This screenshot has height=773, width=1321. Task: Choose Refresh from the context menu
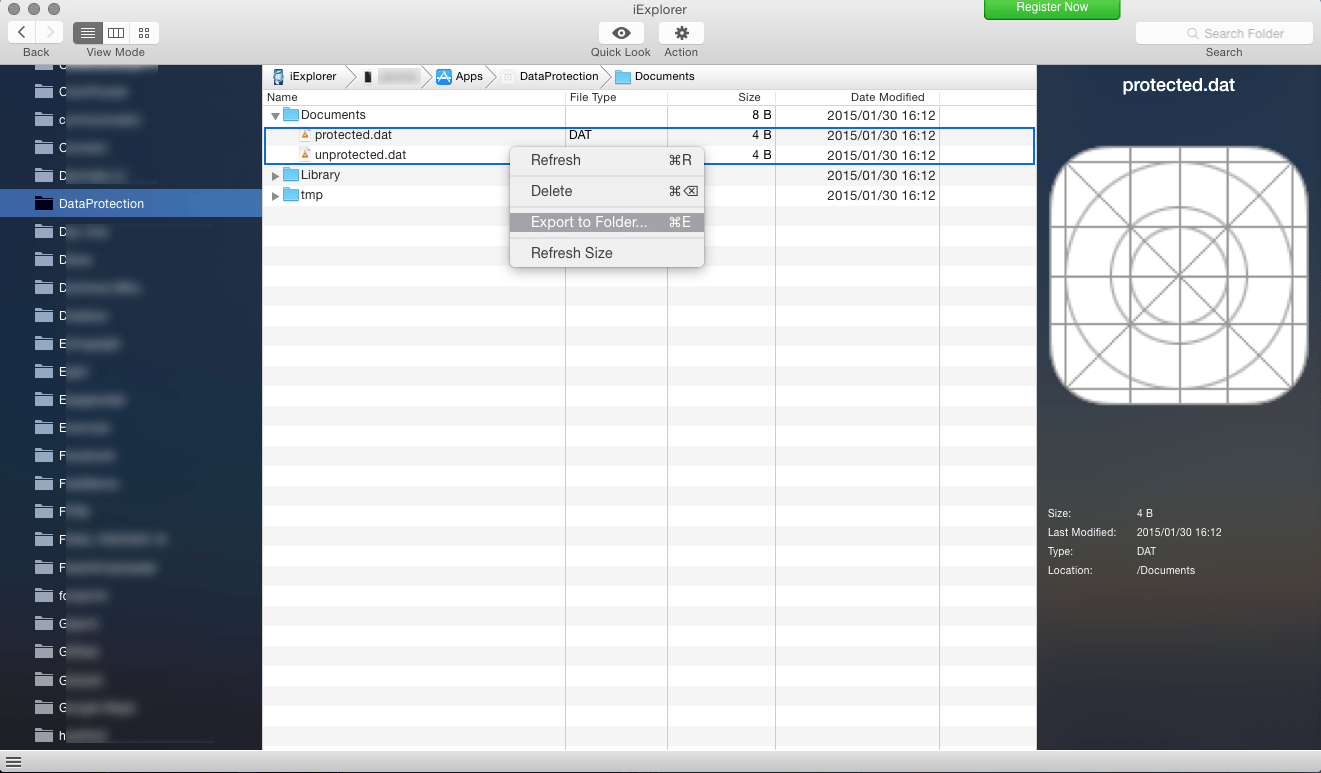point(607,160)
